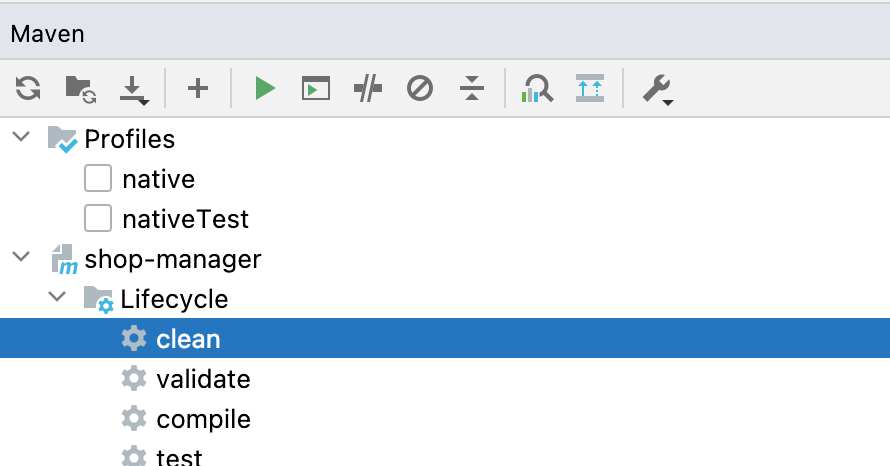Enable the nativeTest profile checkbox
Screen dimensions: 890x466
(x=98, y=219)
